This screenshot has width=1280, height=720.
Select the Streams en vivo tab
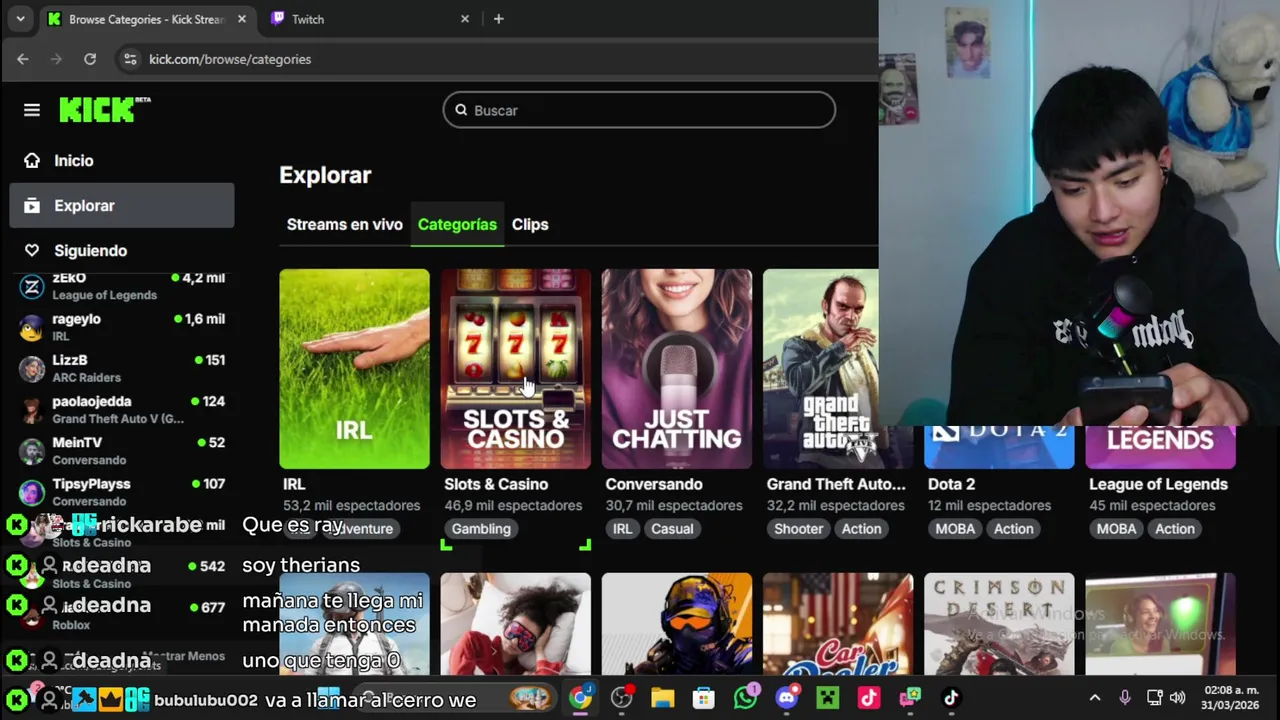344,224
